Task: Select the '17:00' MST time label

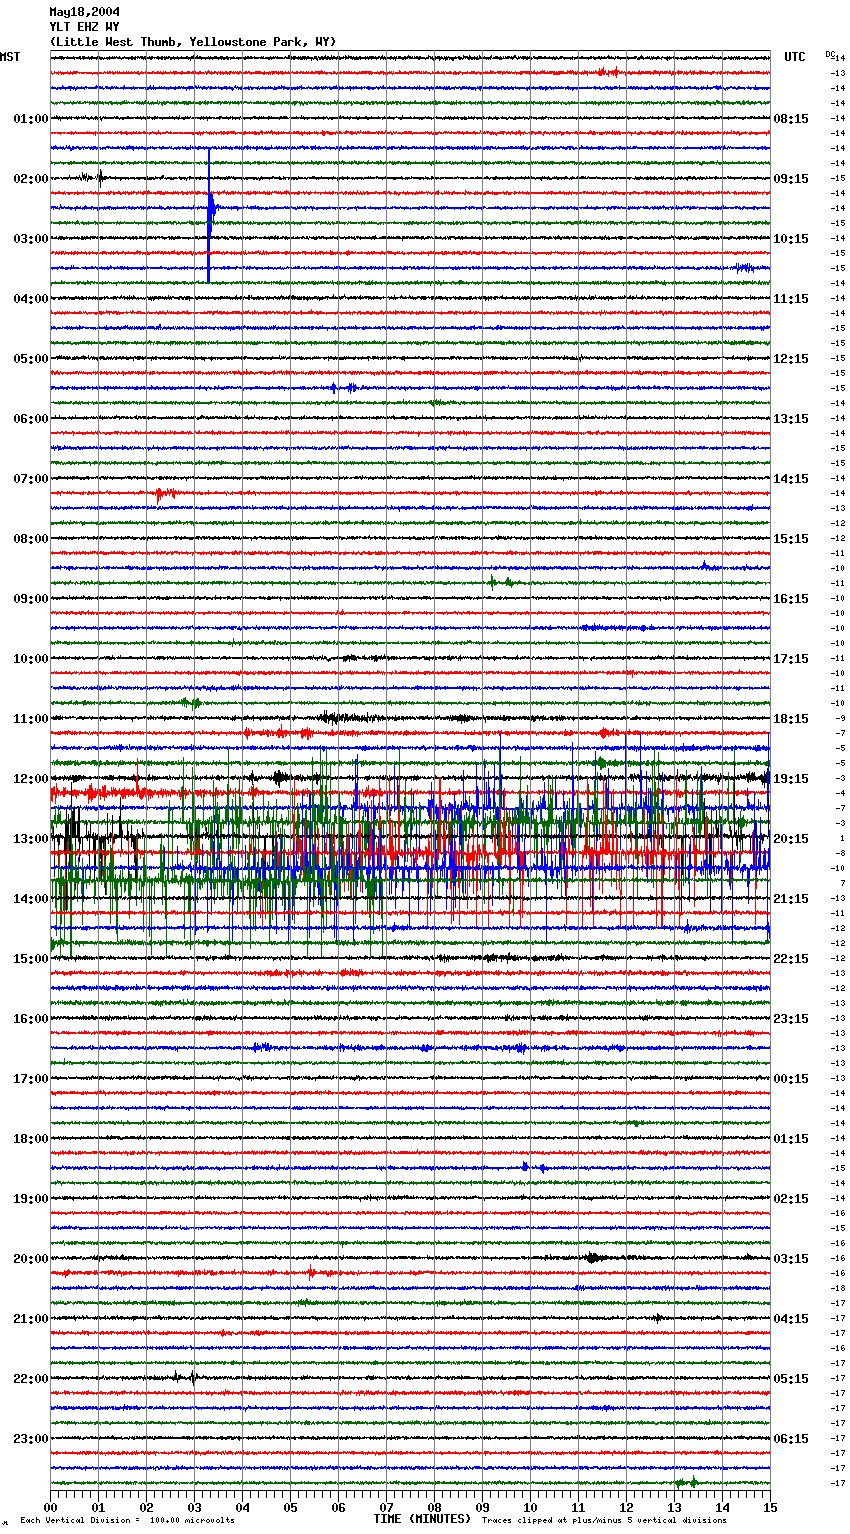Action: click(31, 1079)
